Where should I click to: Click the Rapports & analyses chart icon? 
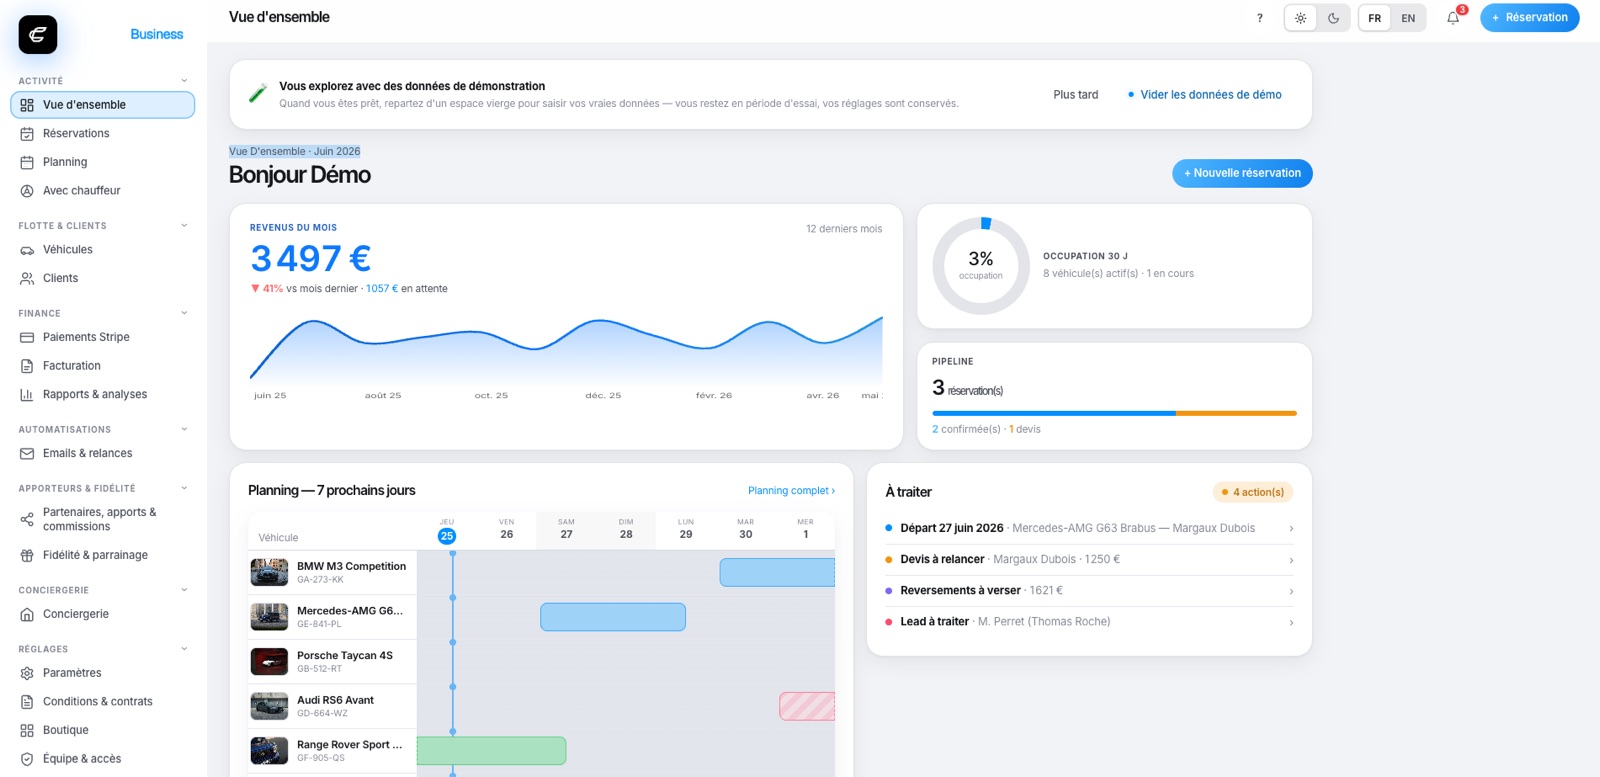point(27,395)
